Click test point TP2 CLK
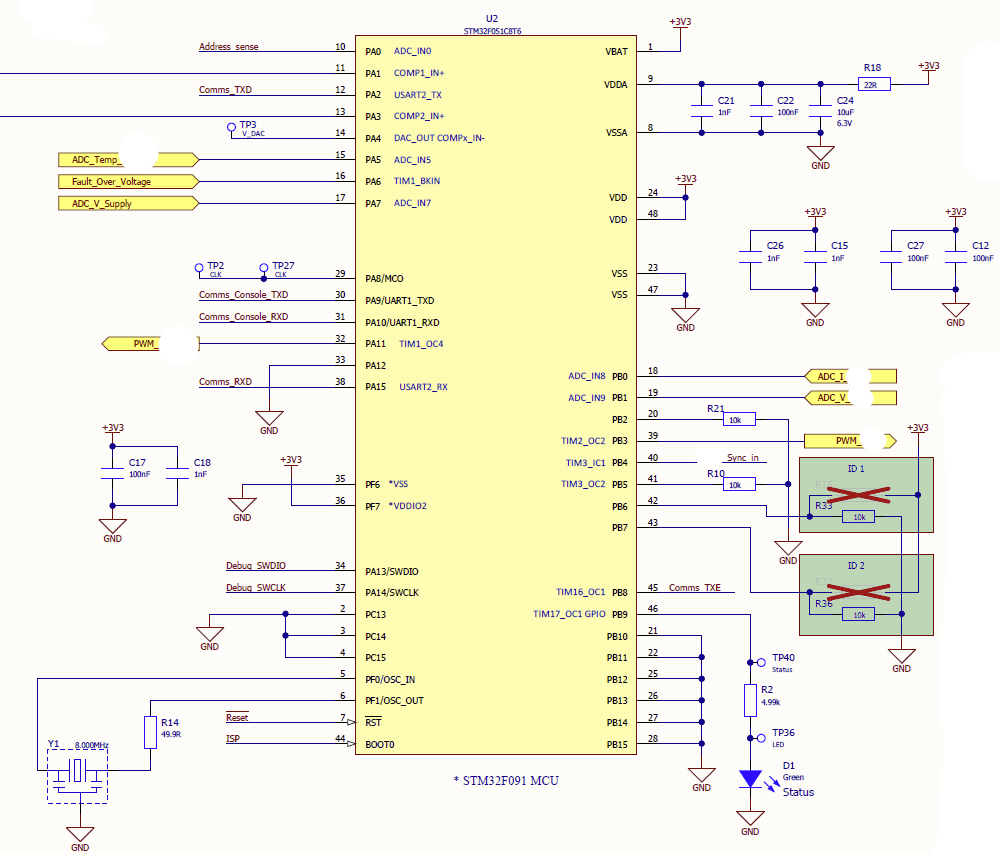Viewport: 999px width, 854px height. pyautogui.click(x=199, y=268)
